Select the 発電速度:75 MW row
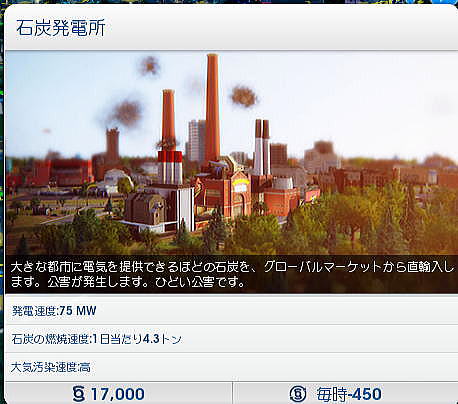Screen dimensions: 458x404 [231, 311]
